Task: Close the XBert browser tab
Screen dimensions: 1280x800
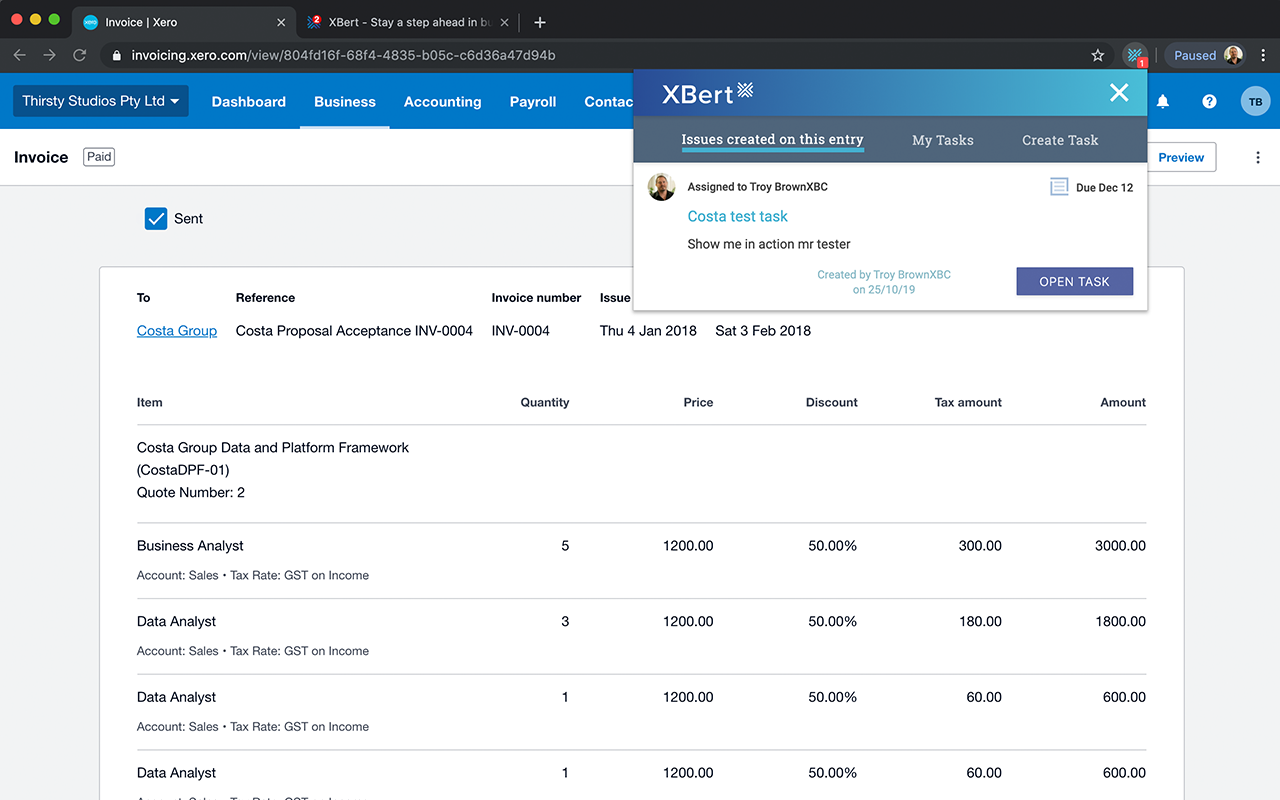Action: (504, 22)
